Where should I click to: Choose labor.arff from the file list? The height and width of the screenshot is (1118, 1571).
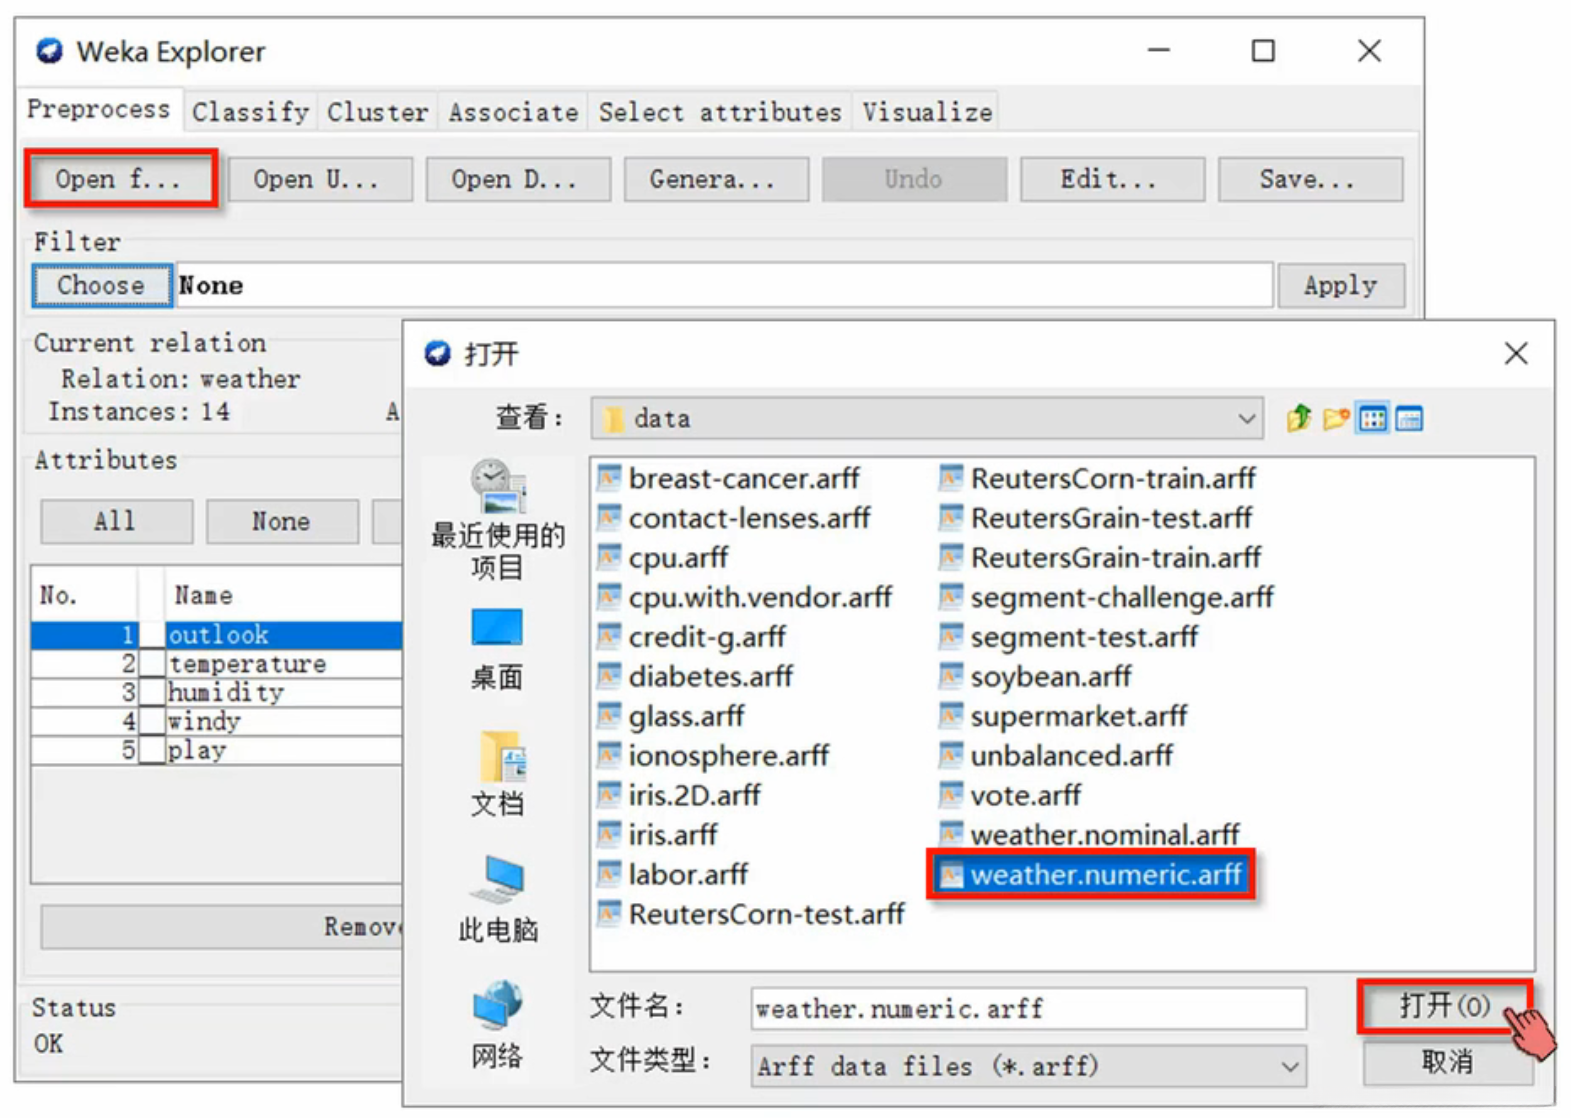[x=673, y=874]
